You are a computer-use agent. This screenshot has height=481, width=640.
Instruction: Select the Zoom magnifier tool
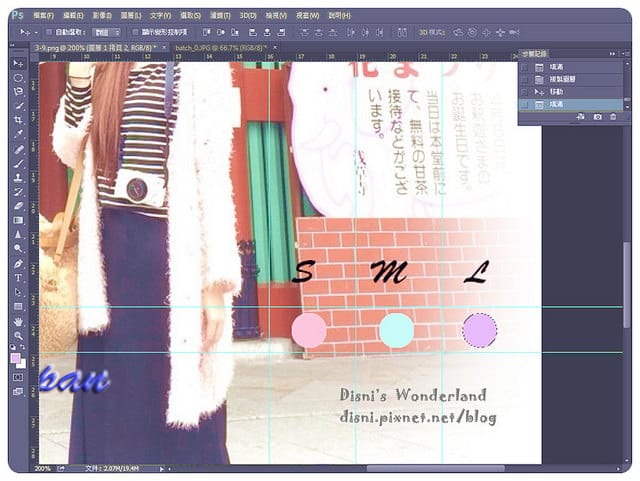click(18, 336)
